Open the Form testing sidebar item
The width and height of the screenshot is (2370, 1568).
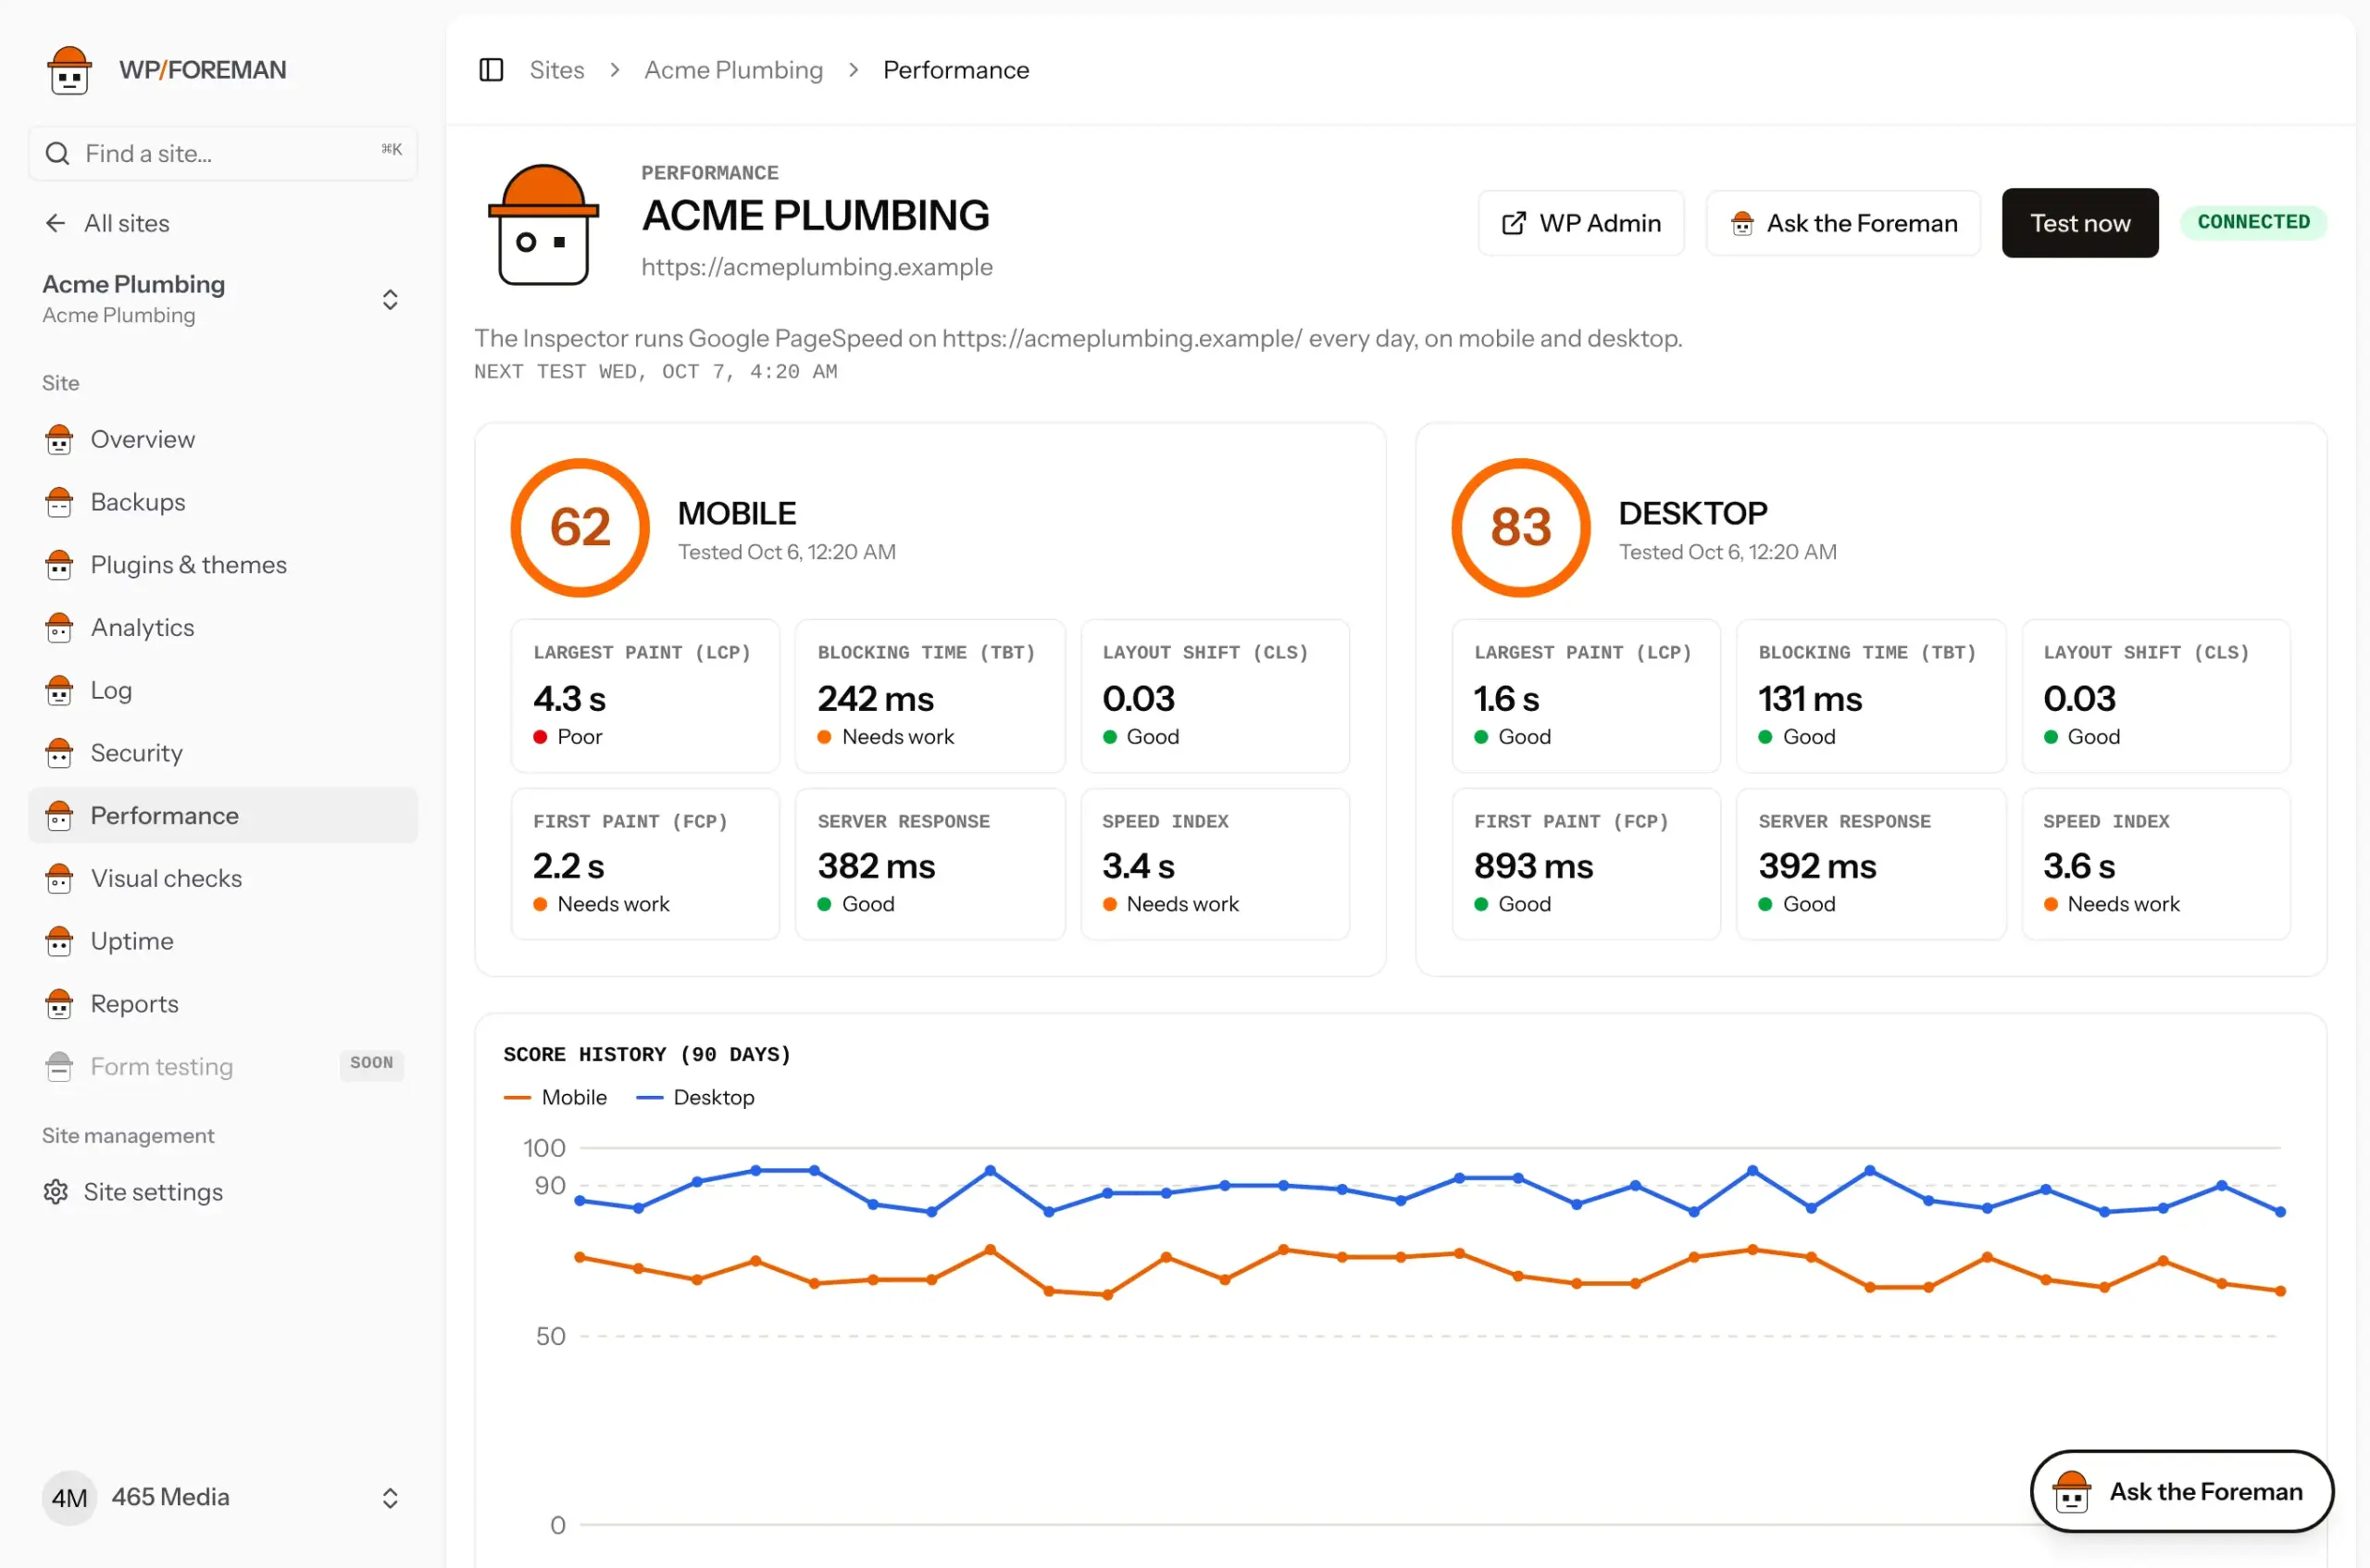223,1067
